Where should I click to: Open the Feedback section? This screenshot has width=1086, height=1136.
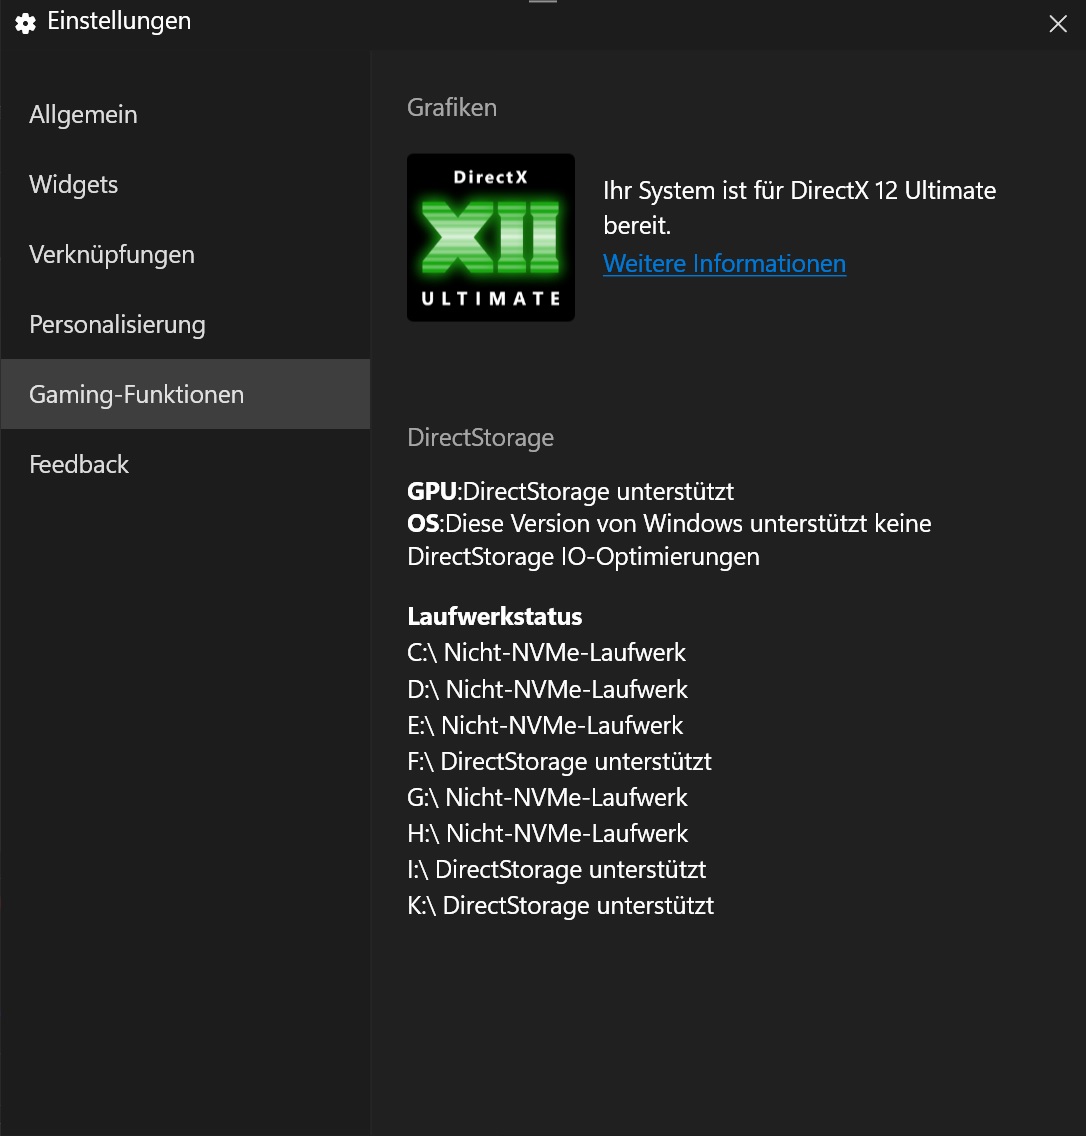[185, 464]
